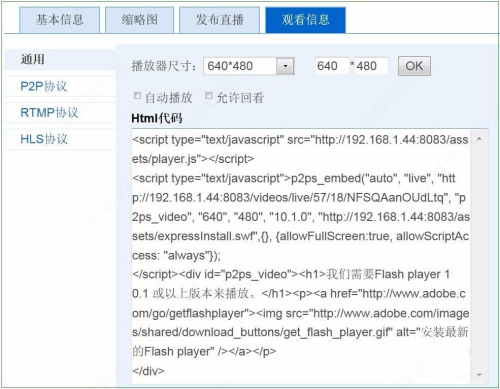Click the Html代码 heading text

157,118
